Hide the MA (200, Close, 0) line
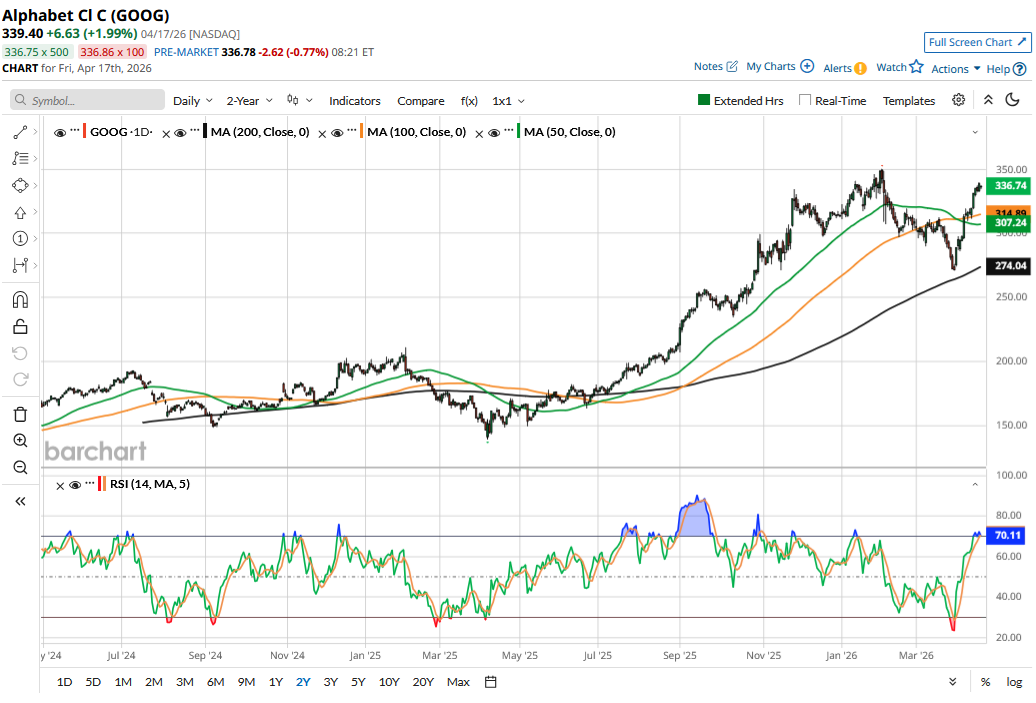Viewport: 1036px width, 703px height. [x=180, y=133]
